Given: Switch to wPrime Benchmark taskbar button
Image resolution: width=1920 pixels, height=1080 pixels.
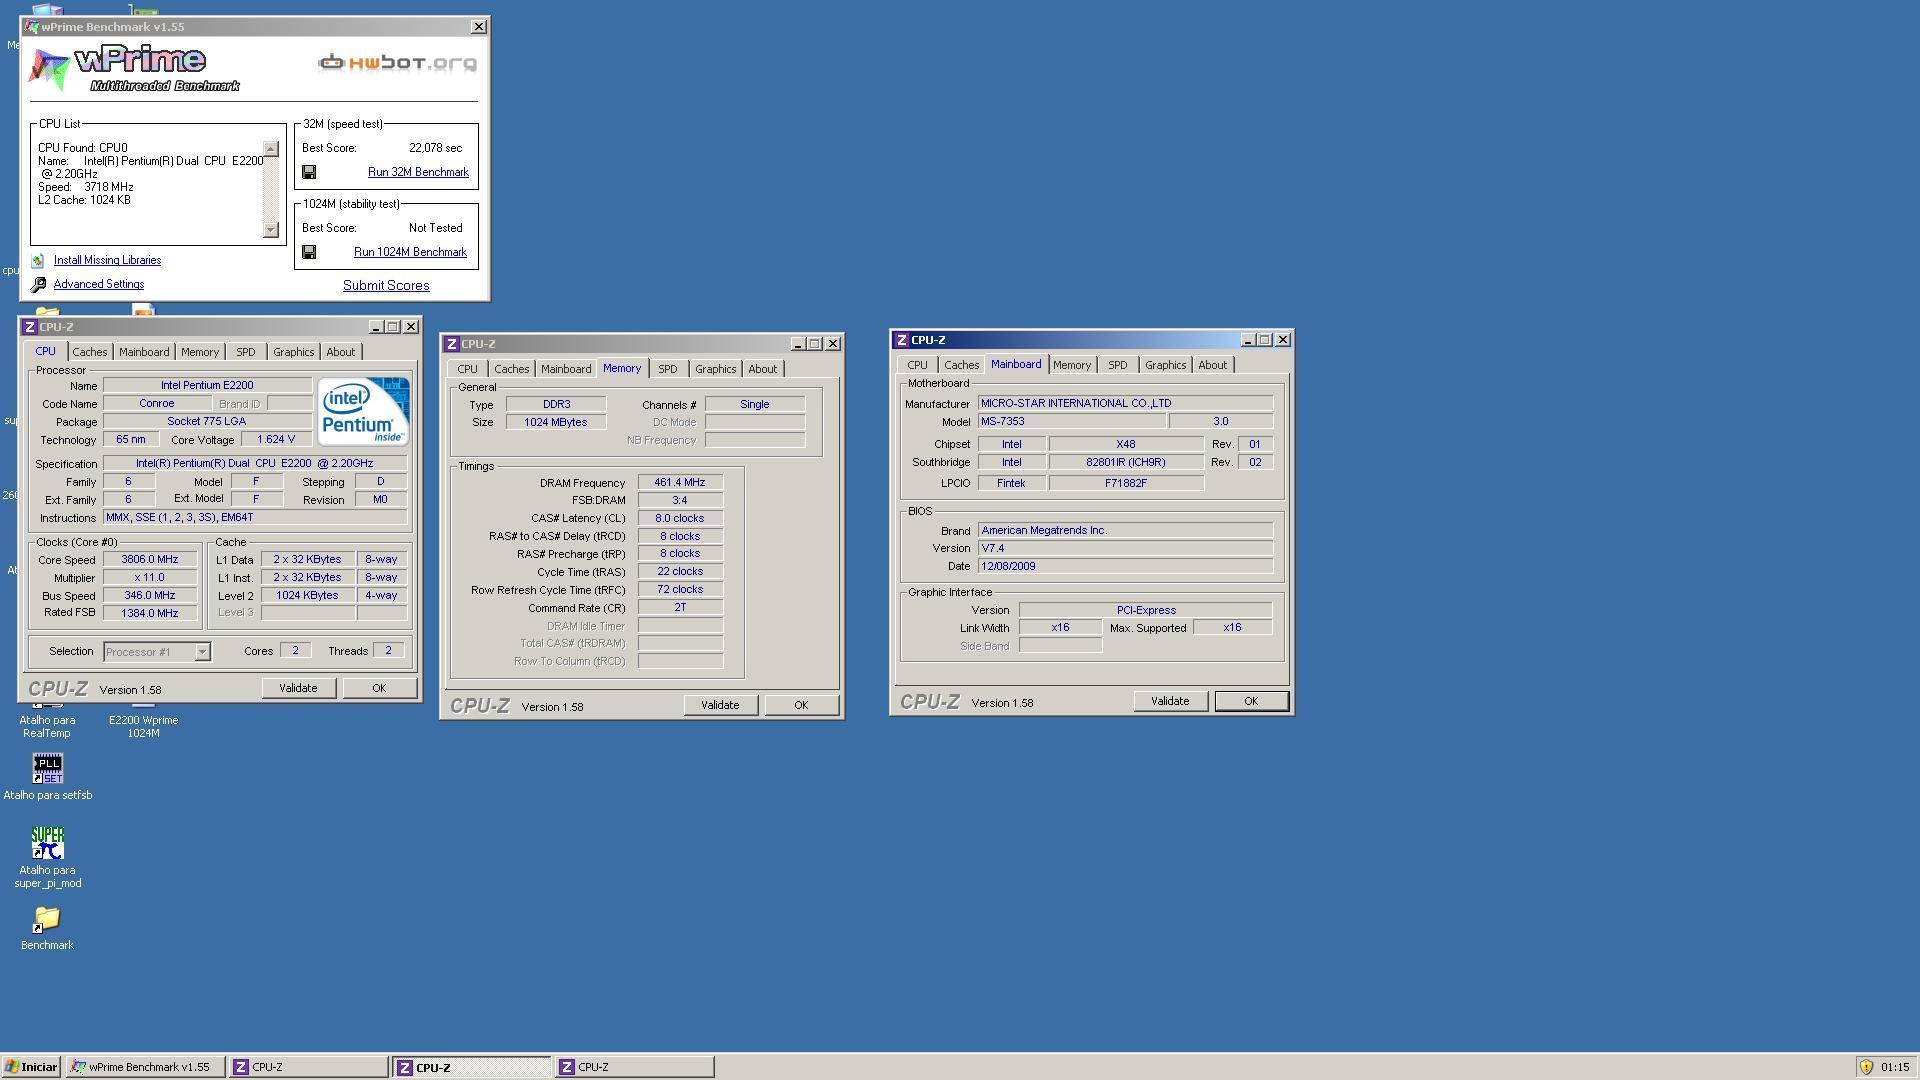Looking at the screenshot, I should tap(146, 1067).
